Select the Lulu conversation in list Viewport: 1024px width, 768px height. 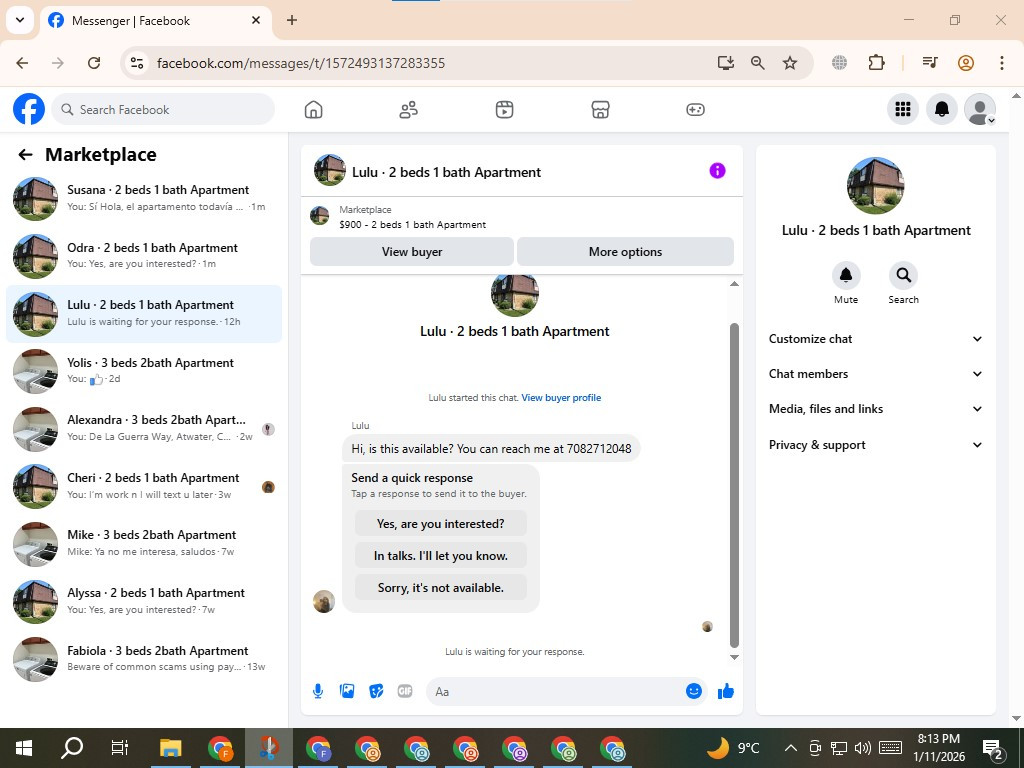click(x=144, y=313)
